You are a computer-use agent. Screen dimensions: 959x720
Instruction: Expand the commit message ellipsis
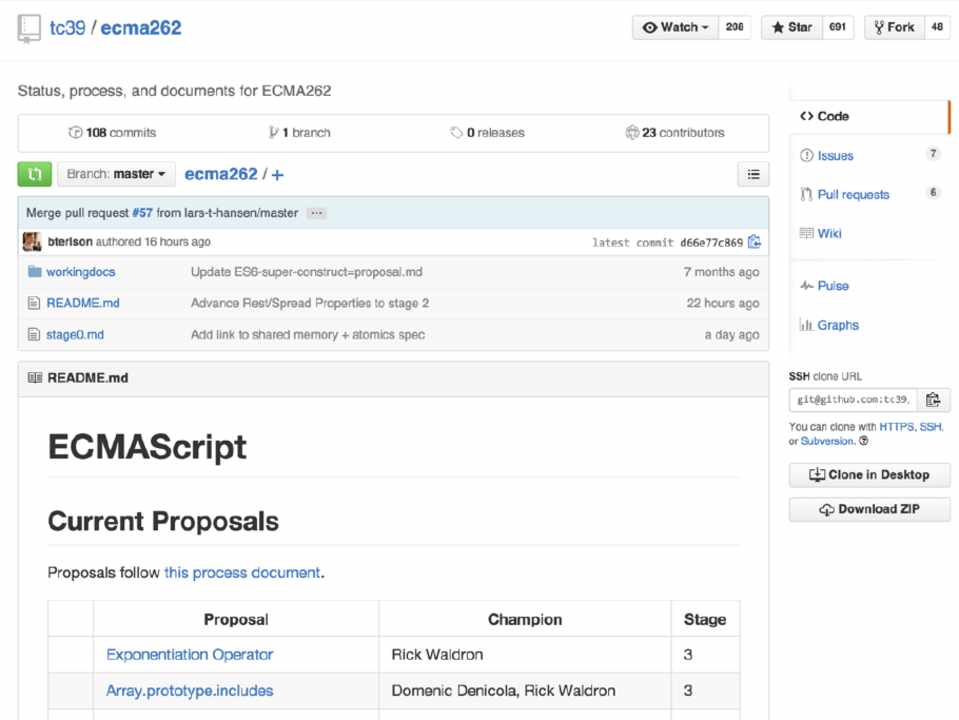pos(316,213)
